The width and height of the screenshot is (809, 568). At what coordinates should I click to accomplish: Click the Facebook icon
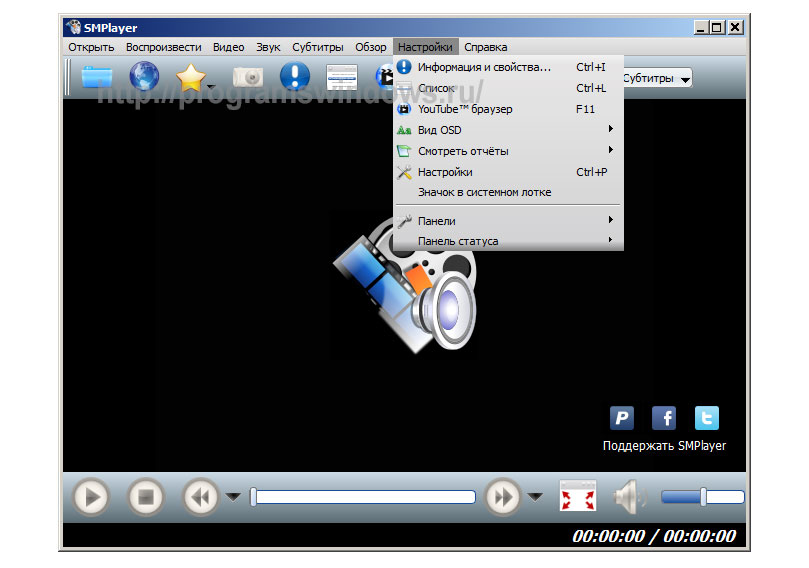click(x=664, y=418)
